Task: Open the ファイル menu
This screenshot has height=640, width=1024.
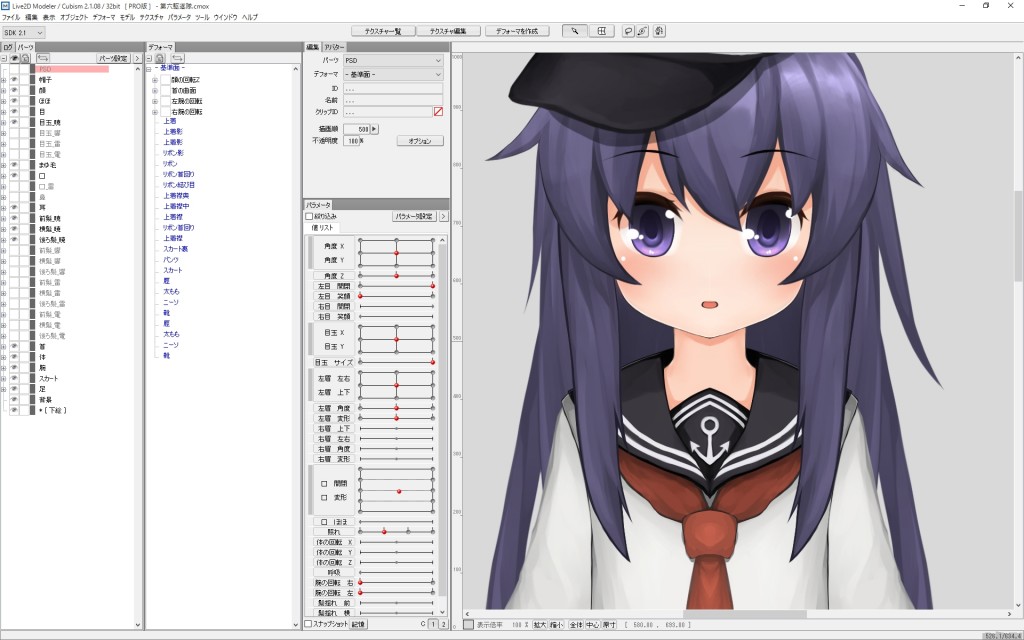Action: (x=11, y=18)
